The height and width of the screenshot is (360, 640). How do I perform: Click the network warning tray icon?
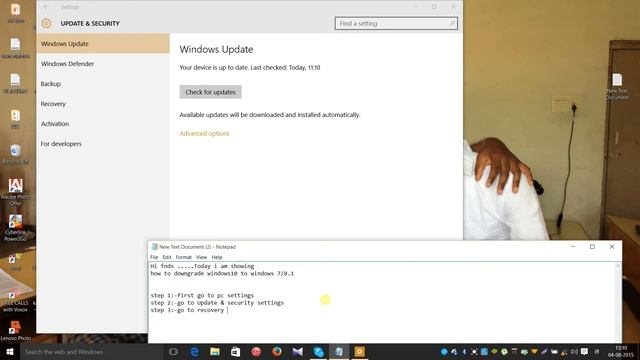[564, 352]
